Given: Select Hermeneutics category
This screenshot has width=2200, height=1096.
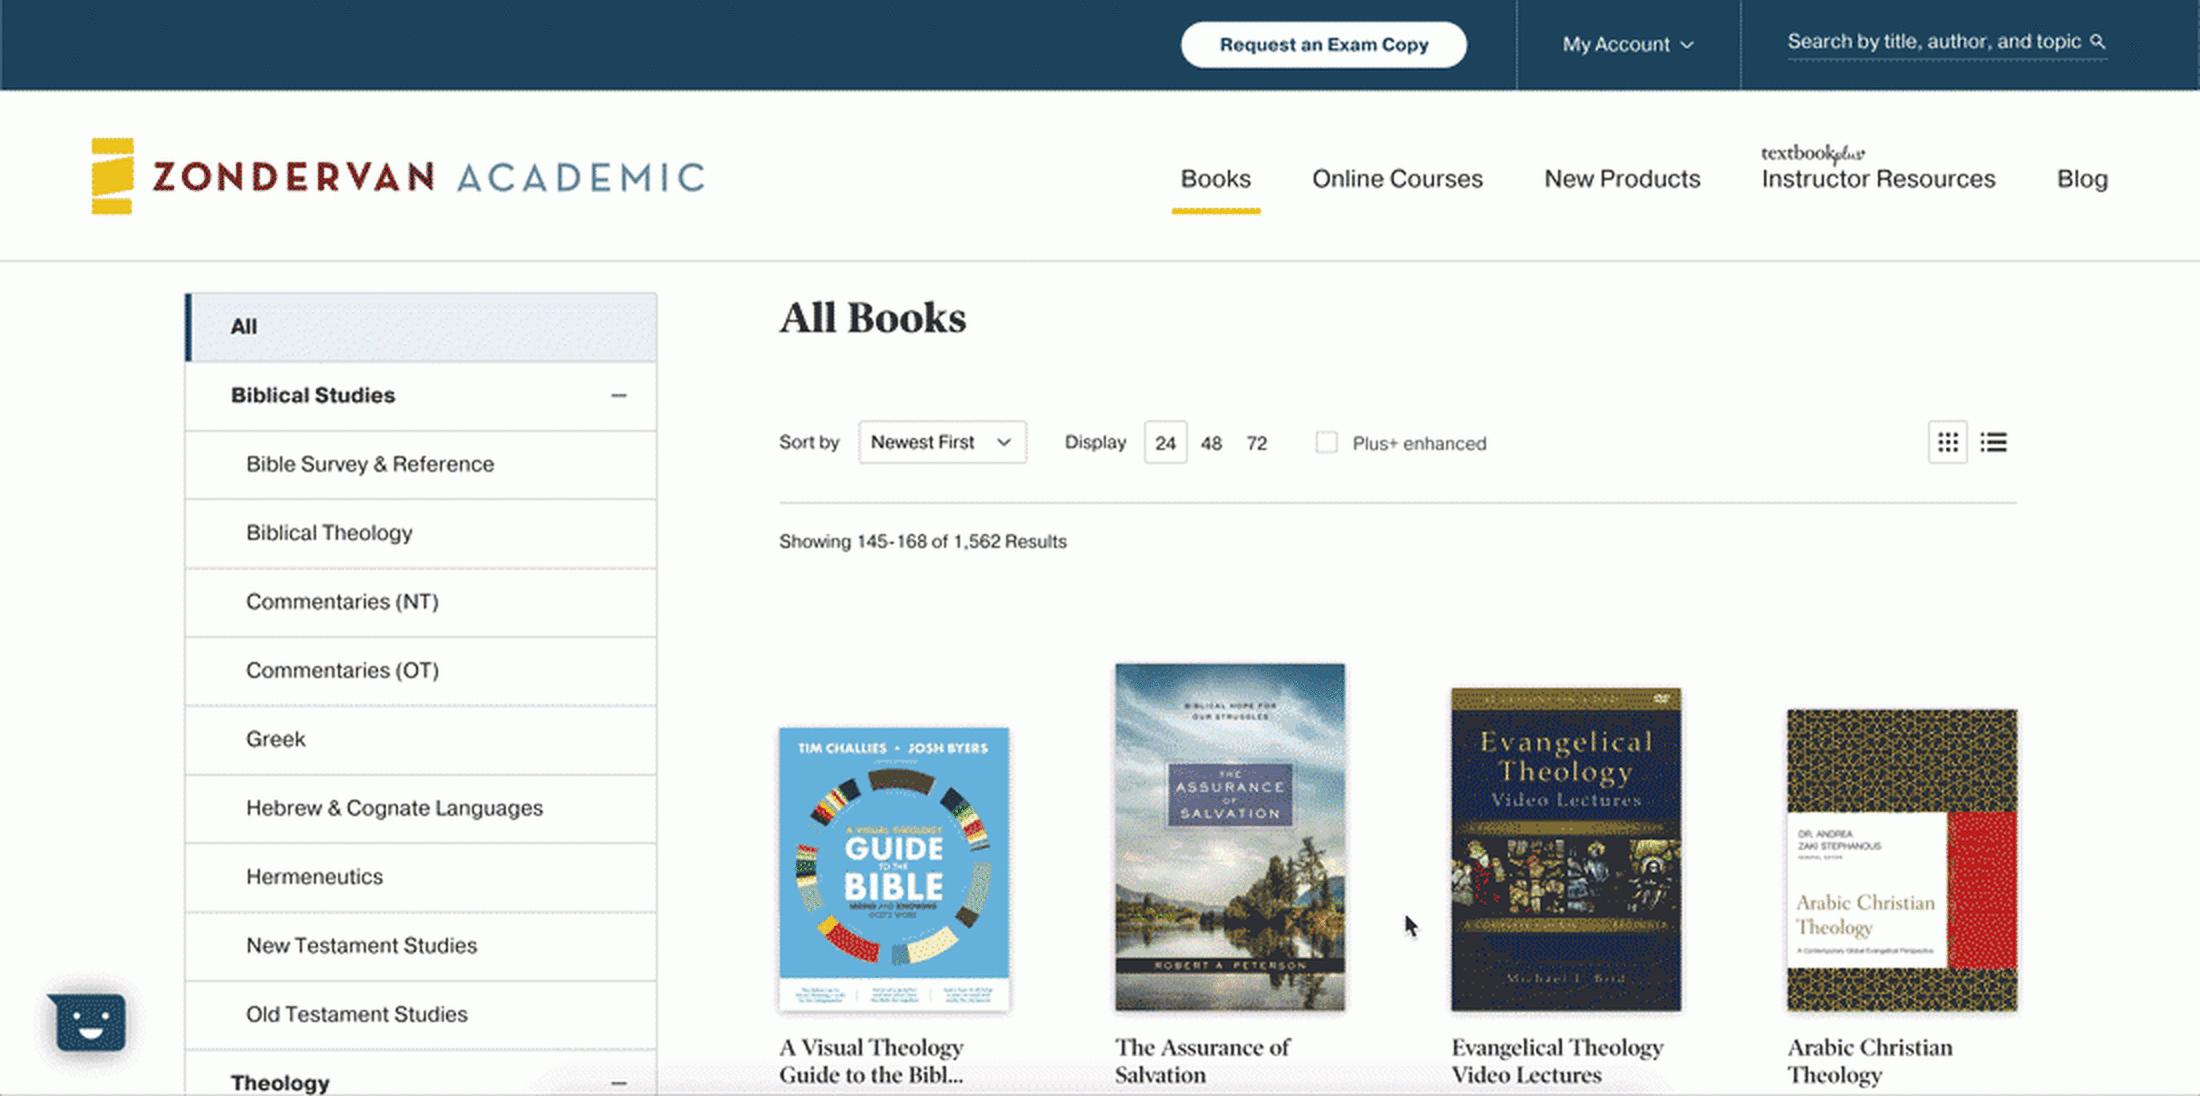Looking at the screenshot, I should pyautogui.click(x=421, y=877).
